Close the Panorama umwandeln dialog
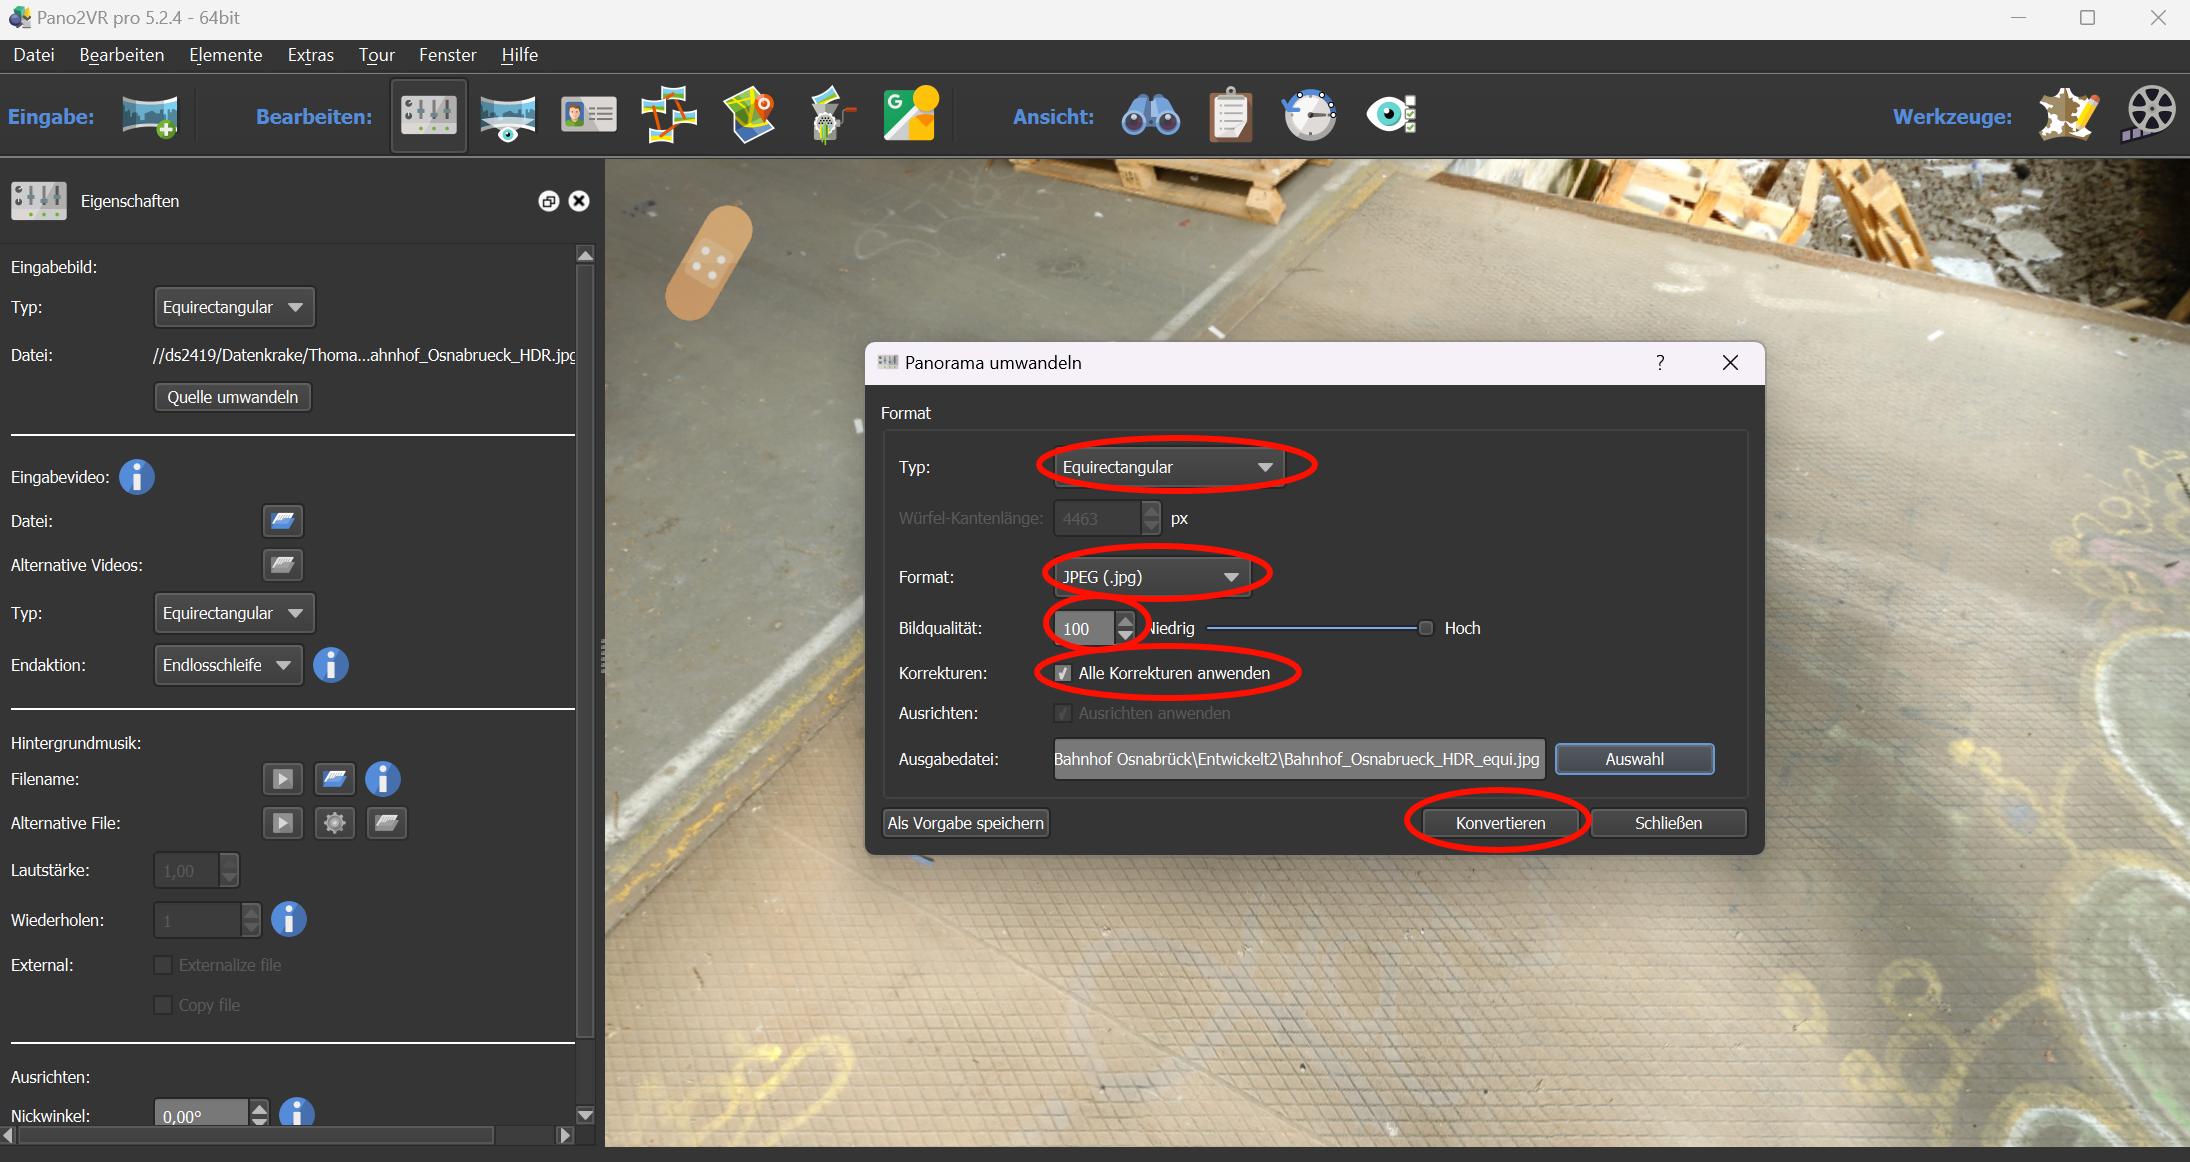The image size is (2190, 1162). pos(1730,362)
